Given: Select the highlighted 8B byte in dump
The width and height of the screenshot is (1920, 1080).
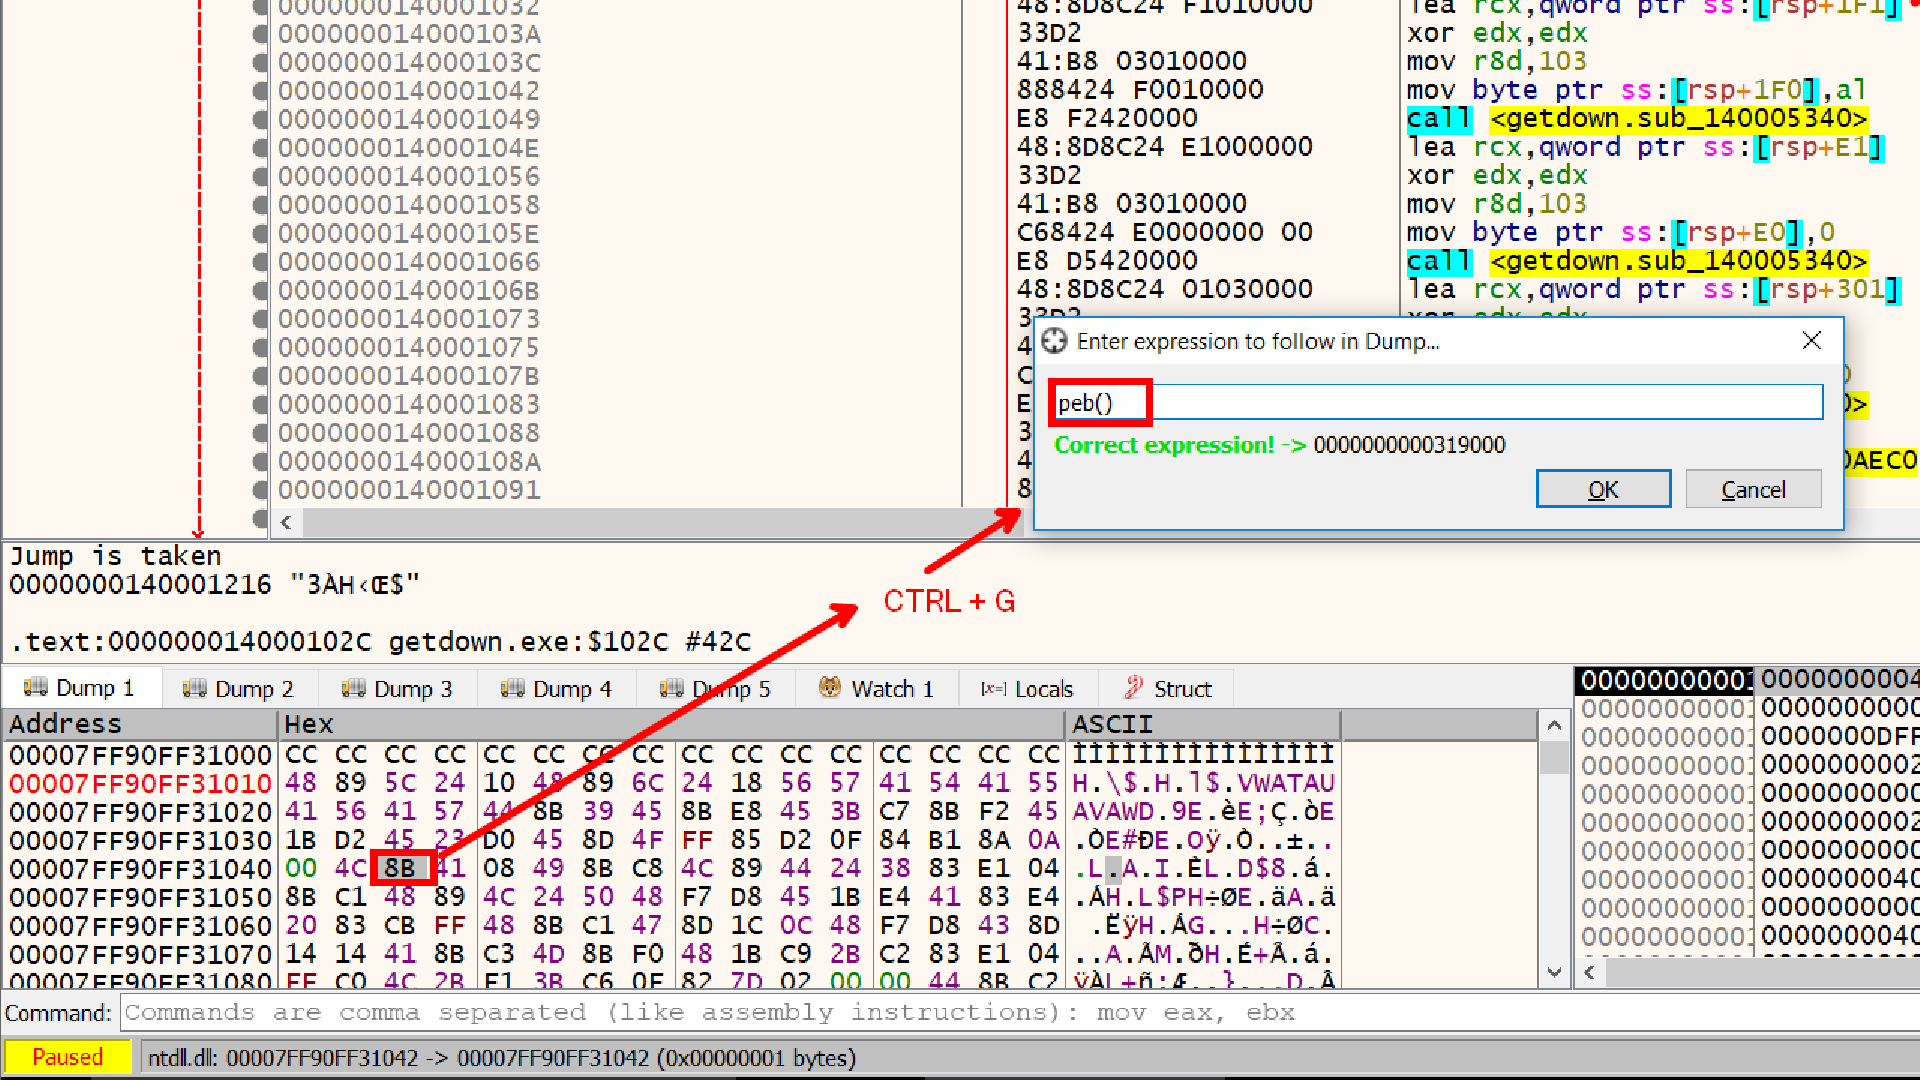Looking at the screenshot, I should [x=400, y=867].
